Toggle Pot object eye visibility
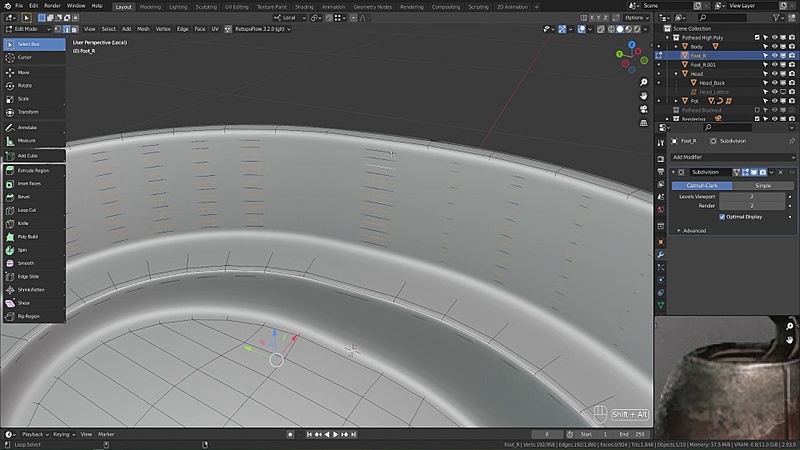Image resolution: width=800 pixels, height=450 pixels. pyautogui.click(x=774, y=101)
